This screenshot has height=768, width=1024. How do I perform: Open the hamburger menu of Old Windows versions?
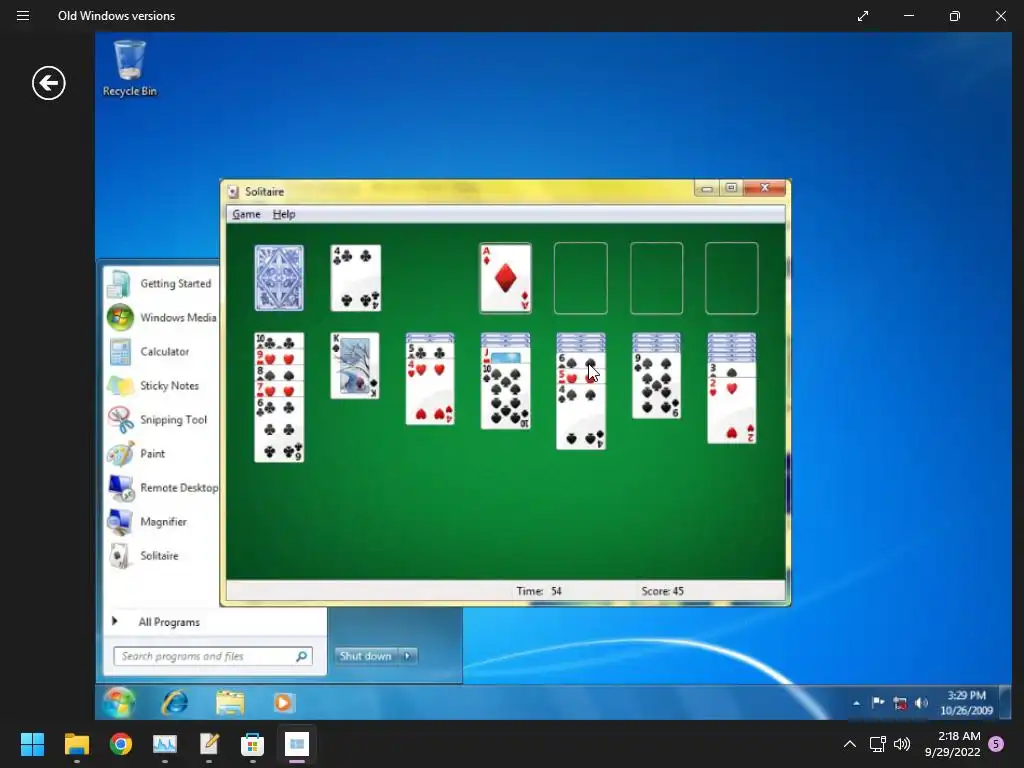tap(23, 16)
